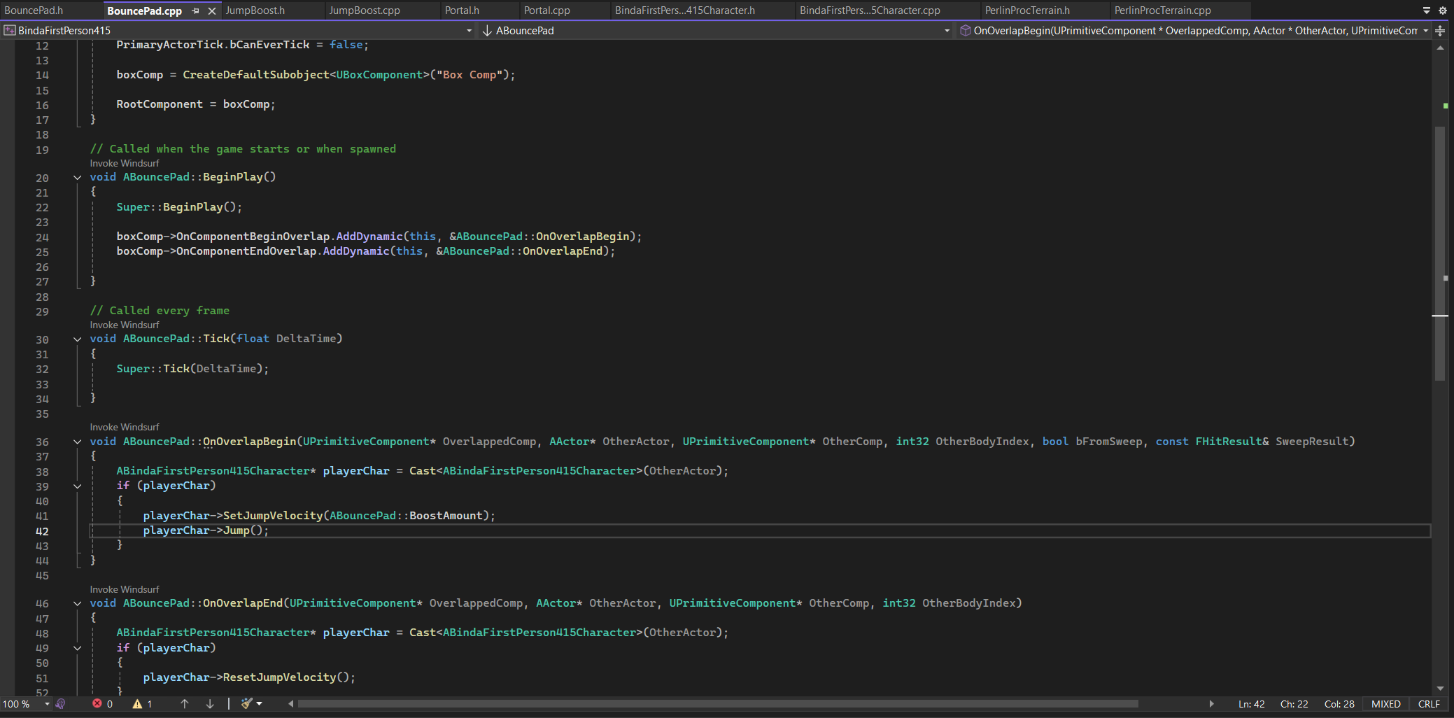Image resolution: width=1454 pixels, height=718 pixels.
Task: Open the ABouncePad class dropdown
Action: pos(948,31)
